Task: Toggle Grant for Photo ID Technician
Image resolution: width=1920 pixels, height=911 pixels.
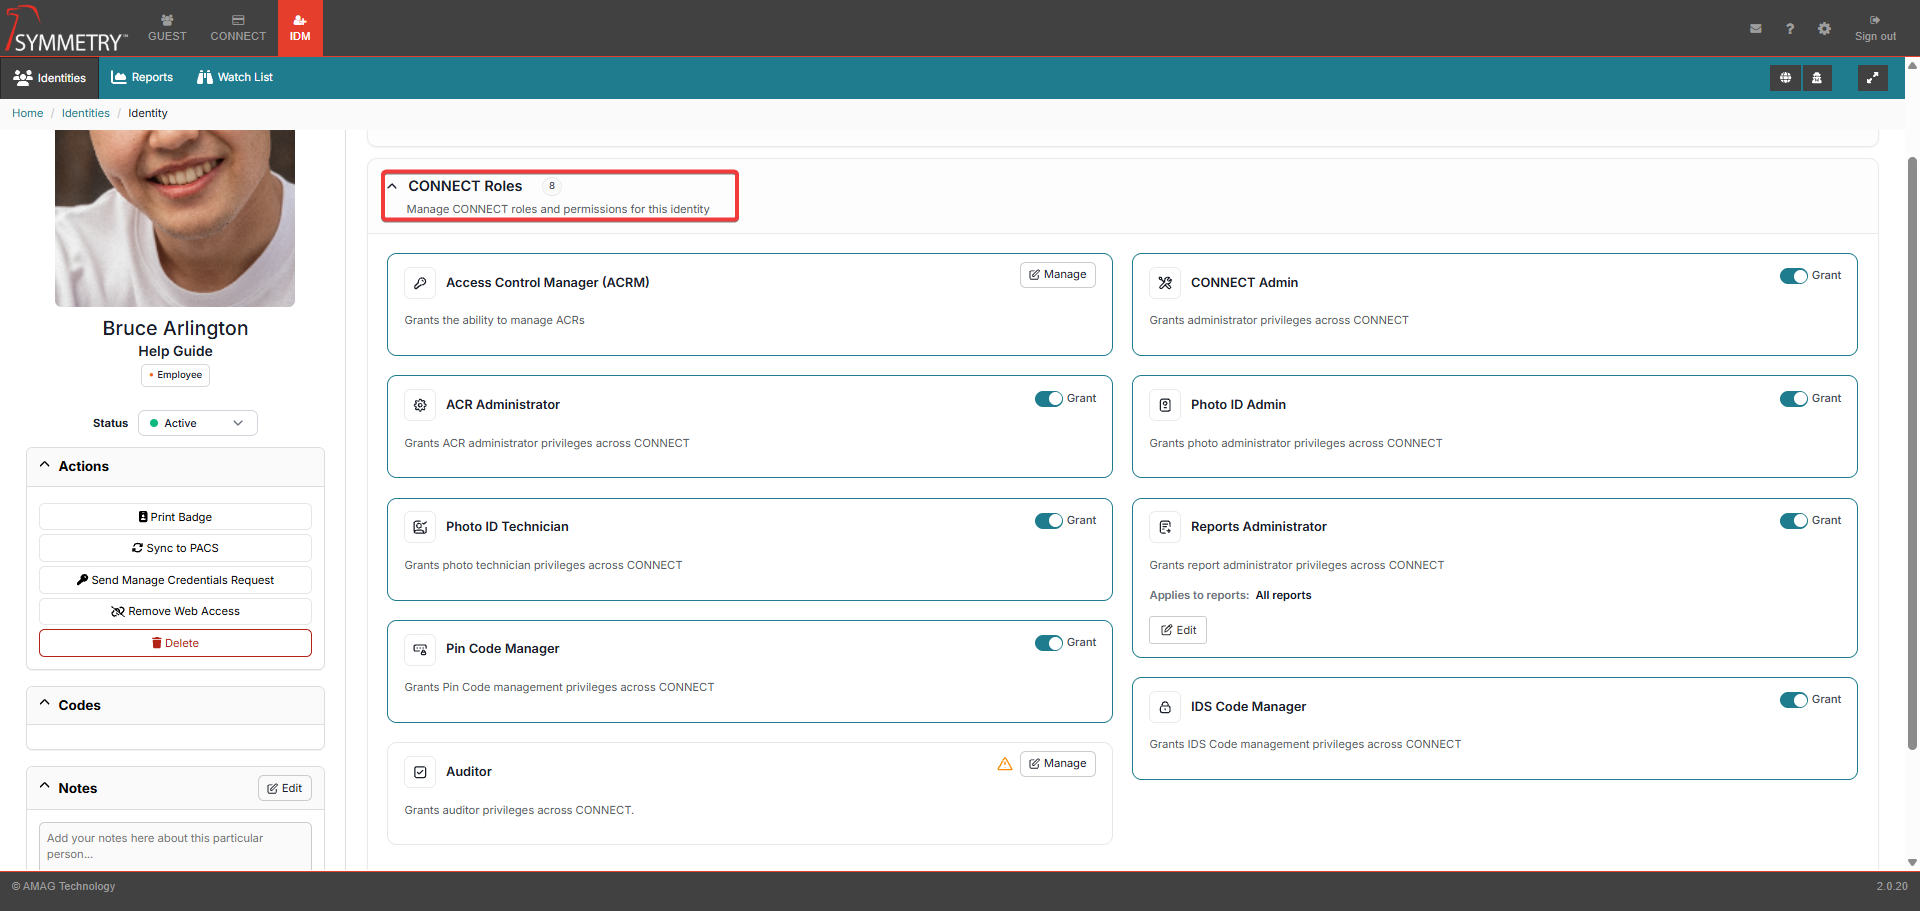Action: [1048, 521]
